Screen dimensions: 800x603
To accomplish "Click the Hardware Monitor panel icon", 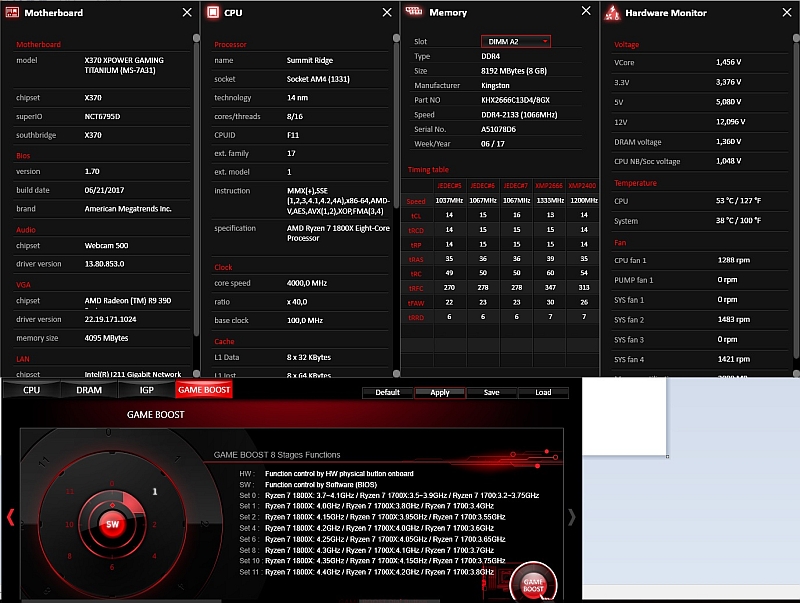I will point(611,13).
